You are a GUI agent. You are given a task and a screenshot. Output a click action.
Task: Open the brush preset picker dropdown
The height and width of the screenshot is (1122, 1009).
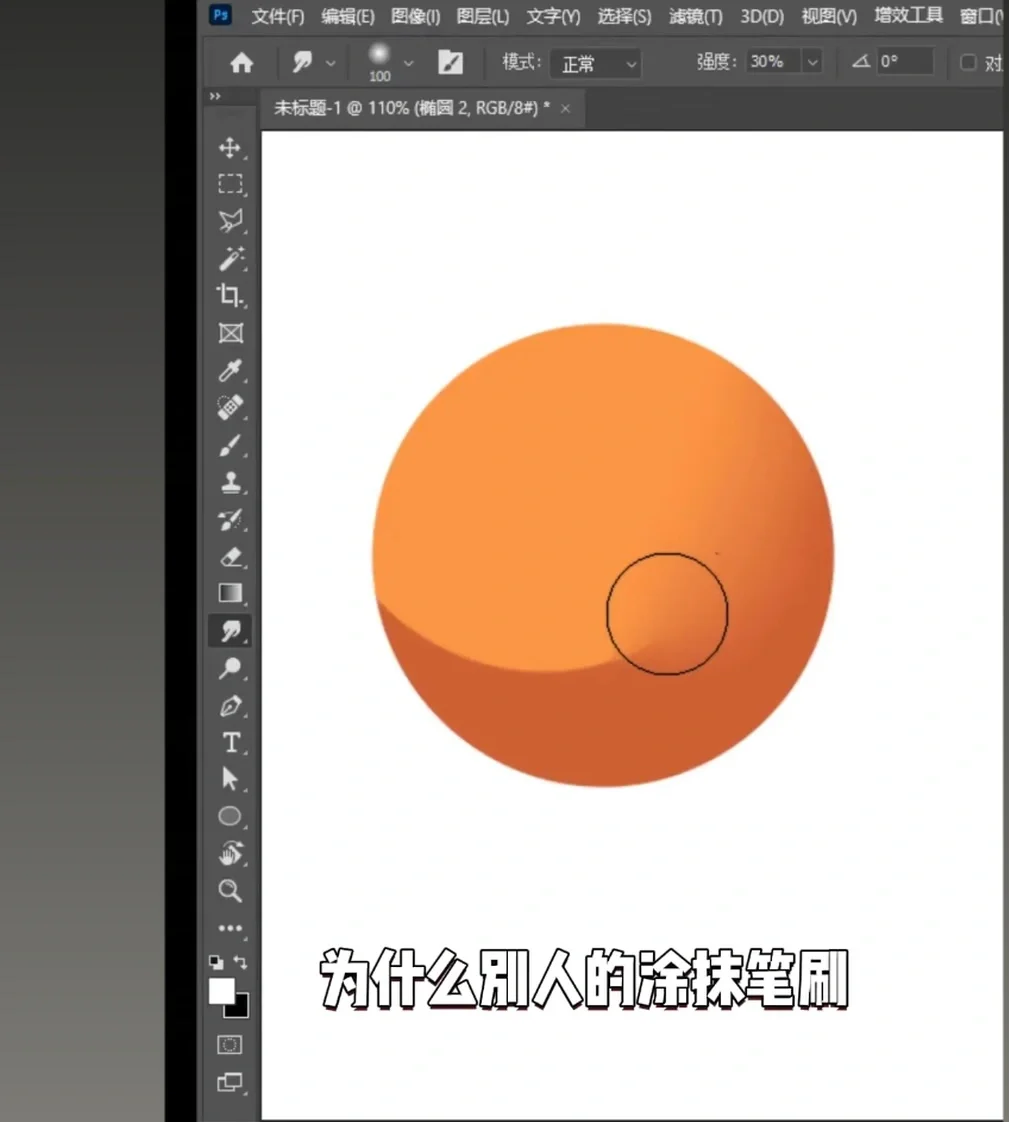[408, 63]
